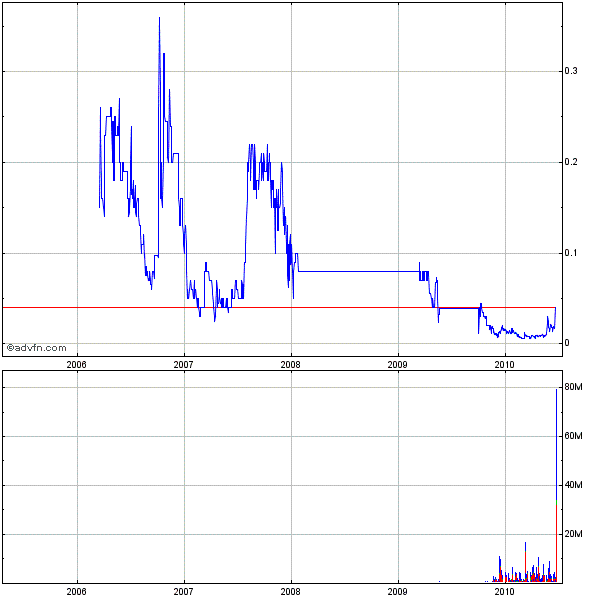The image size is (600, 600).
Task: Click the 0 price axis label
Action: tap(566, 344)
